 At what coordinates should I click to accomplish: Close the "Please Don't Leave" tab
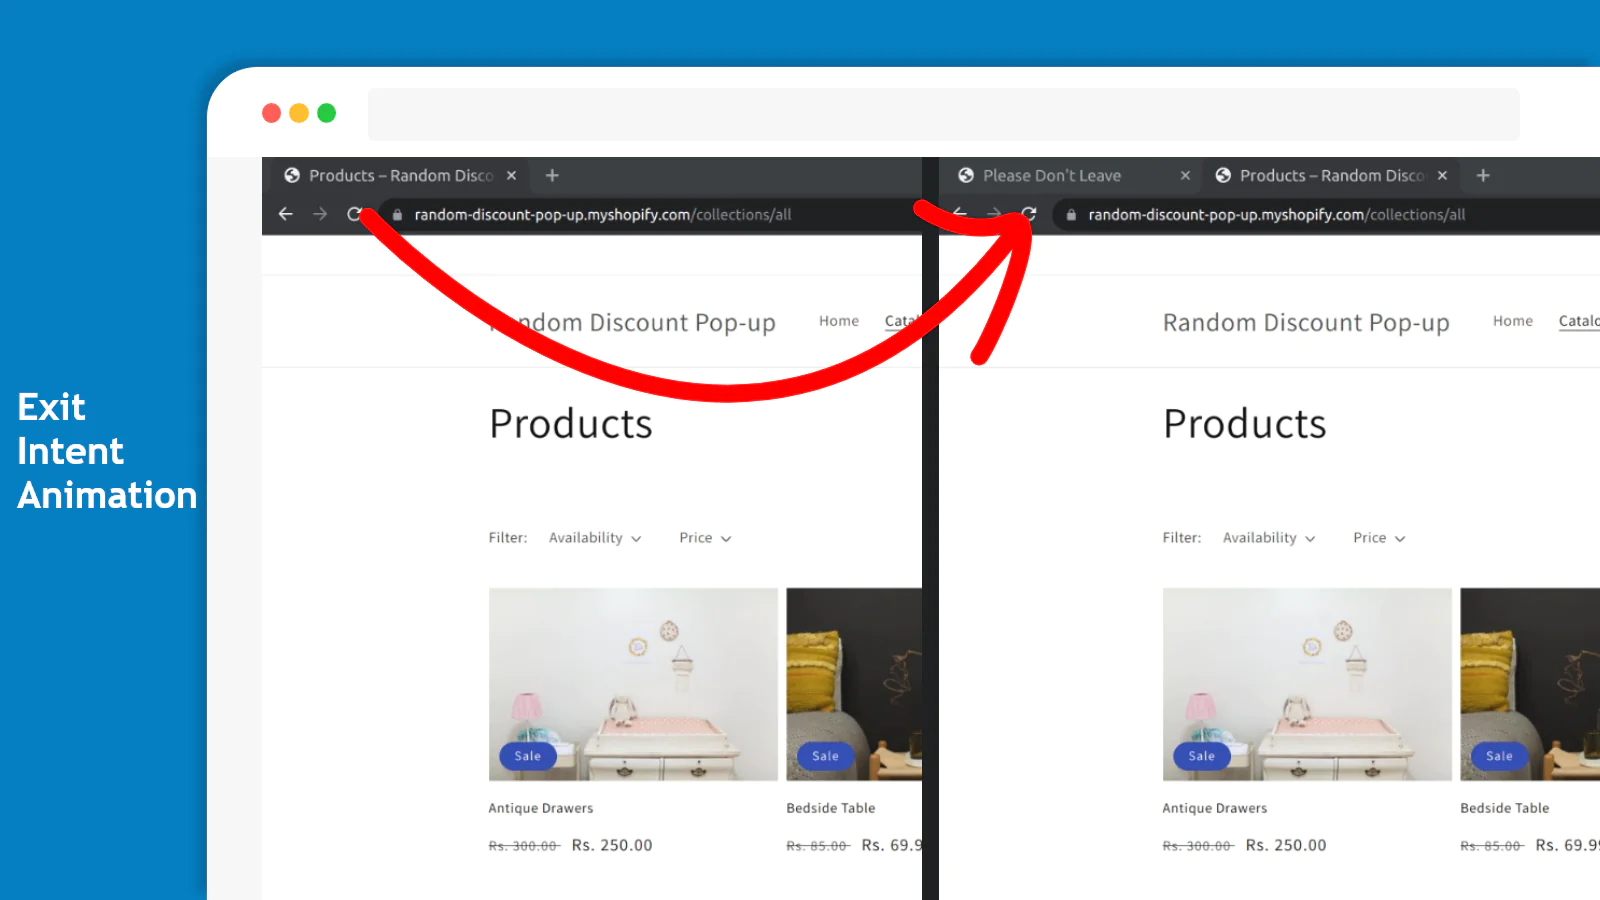[x=1185, y=176]
